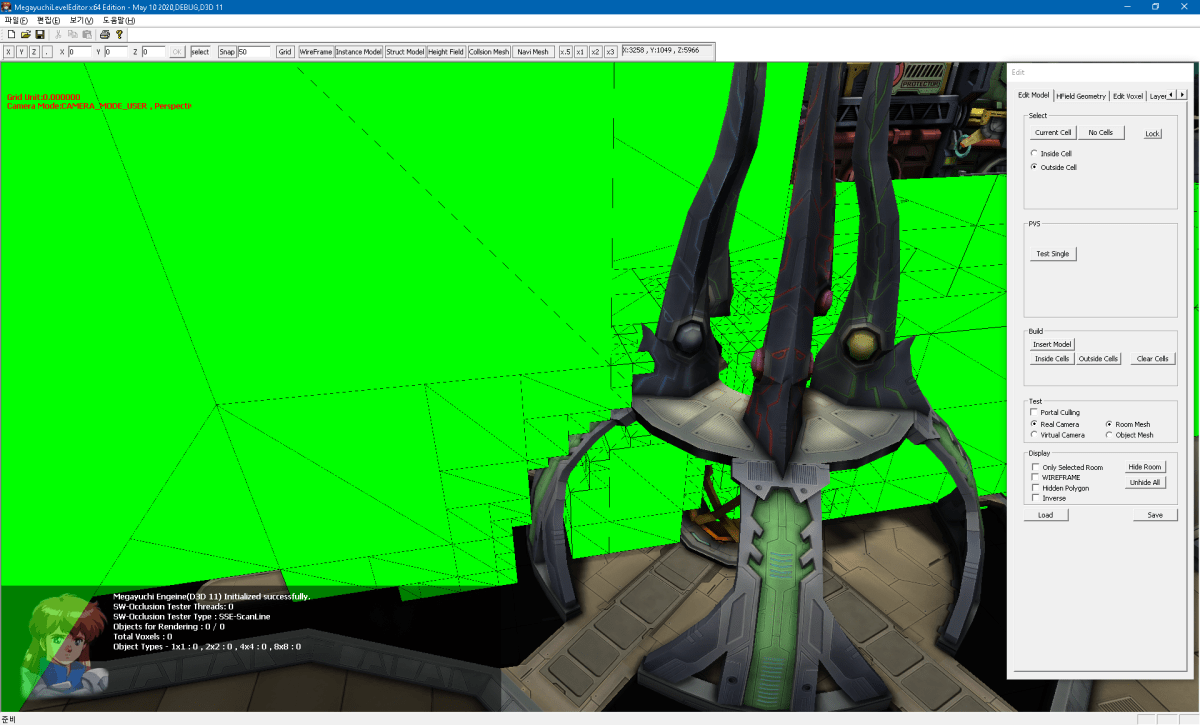Select the Inside Cell radio button
The height and width of the screenshot is (725, 1200).
point(1034,154)
